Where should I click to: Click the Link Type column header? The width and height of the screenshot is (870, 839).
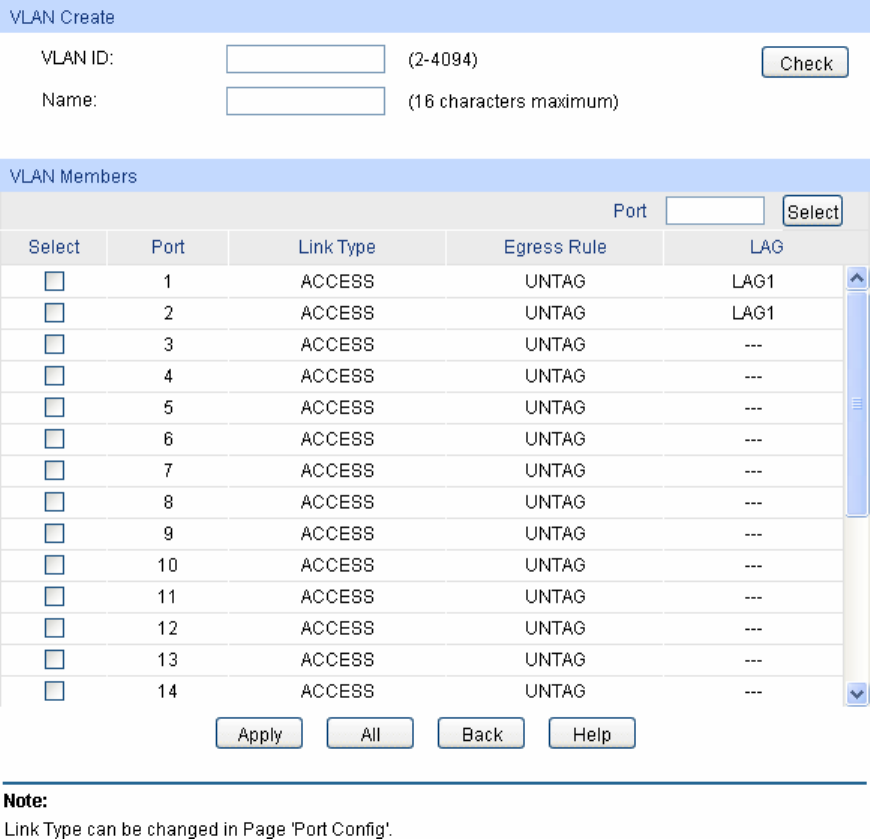click(337, 248)
